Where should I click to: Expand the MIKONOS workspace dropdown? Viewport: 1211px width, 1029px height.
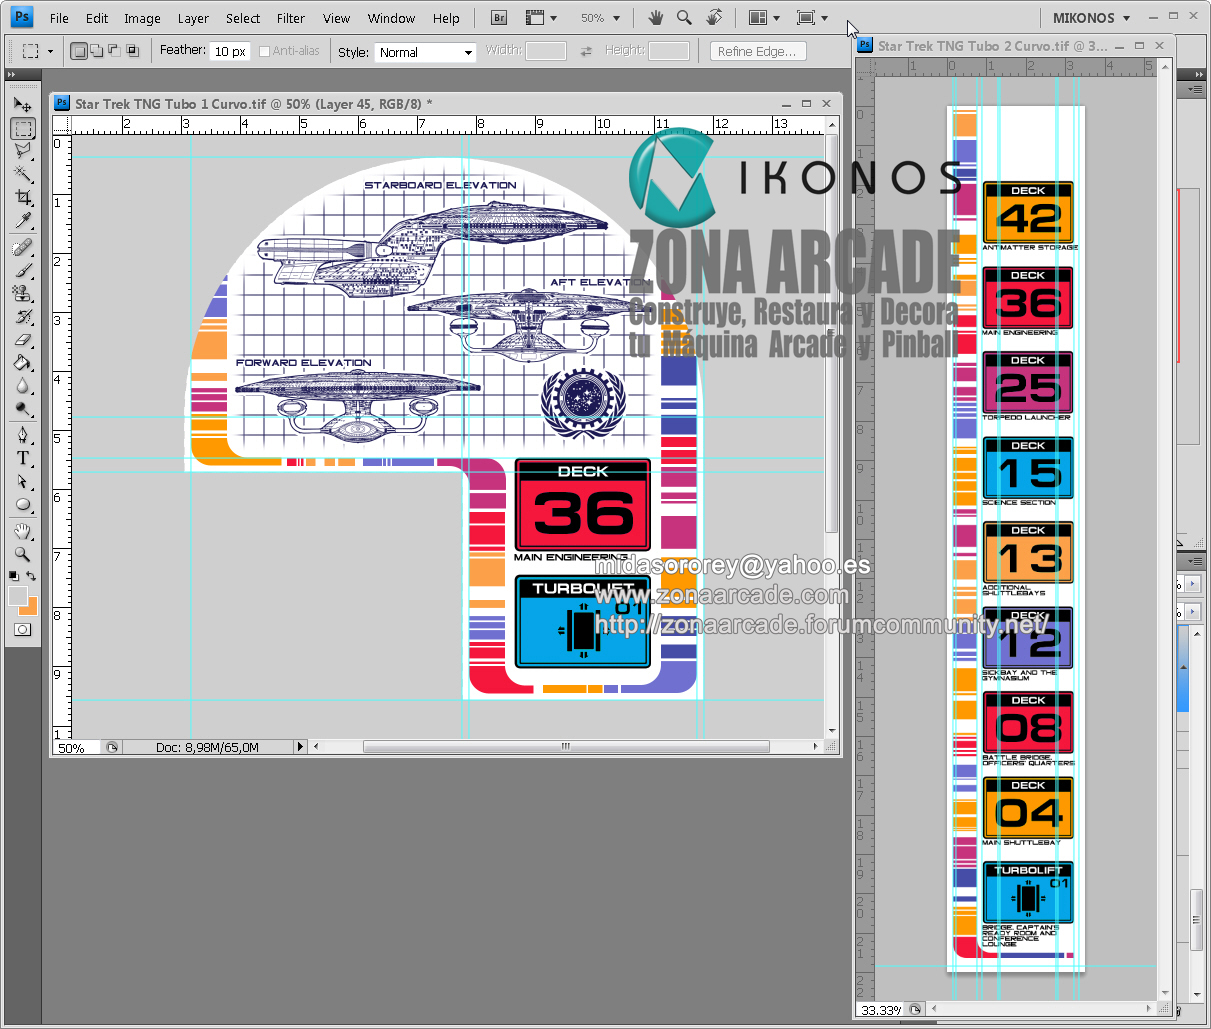tap(1091, 18)
